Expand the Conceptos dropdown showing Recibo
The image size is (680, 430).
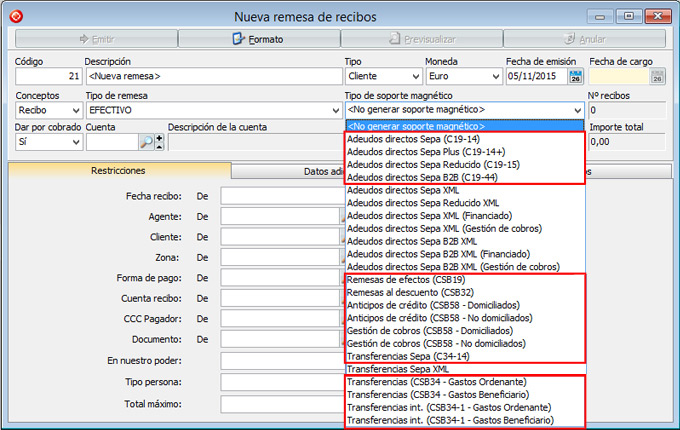[x=75, y=109]
